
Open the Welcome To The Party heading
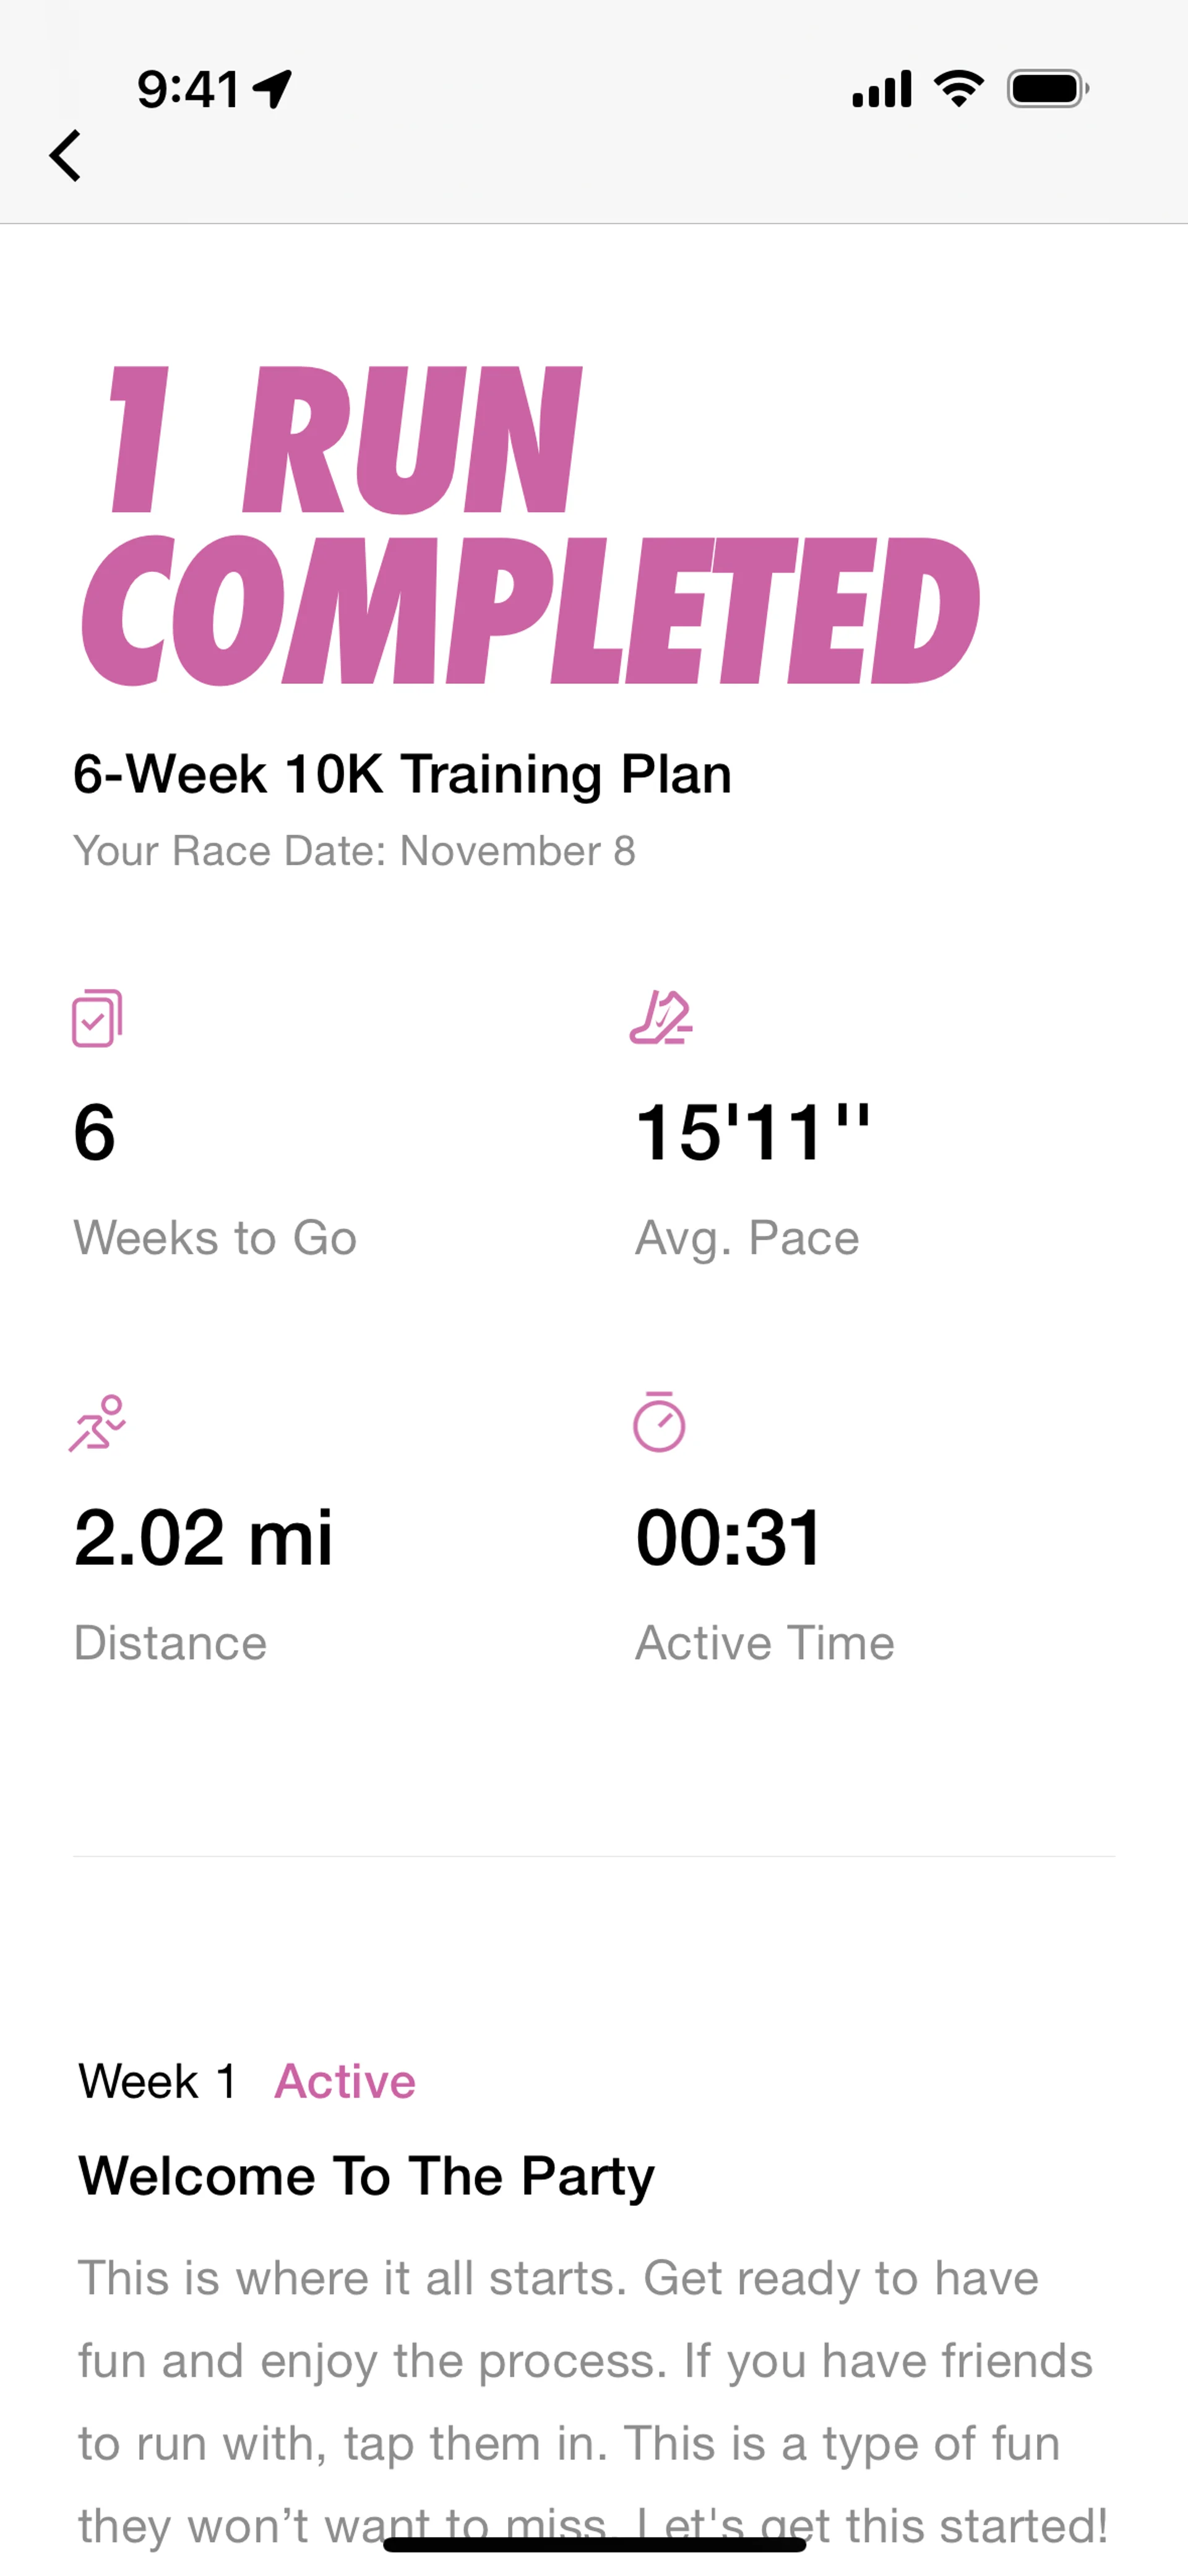coord(366,2175)
